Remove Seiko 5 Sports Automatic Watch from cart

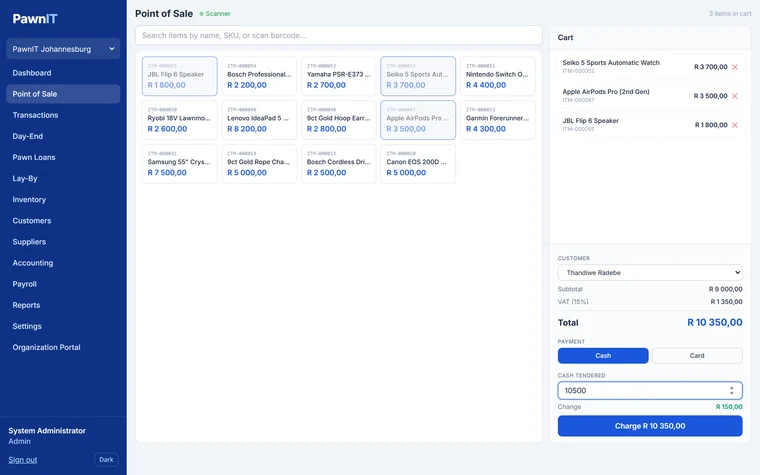735,67
